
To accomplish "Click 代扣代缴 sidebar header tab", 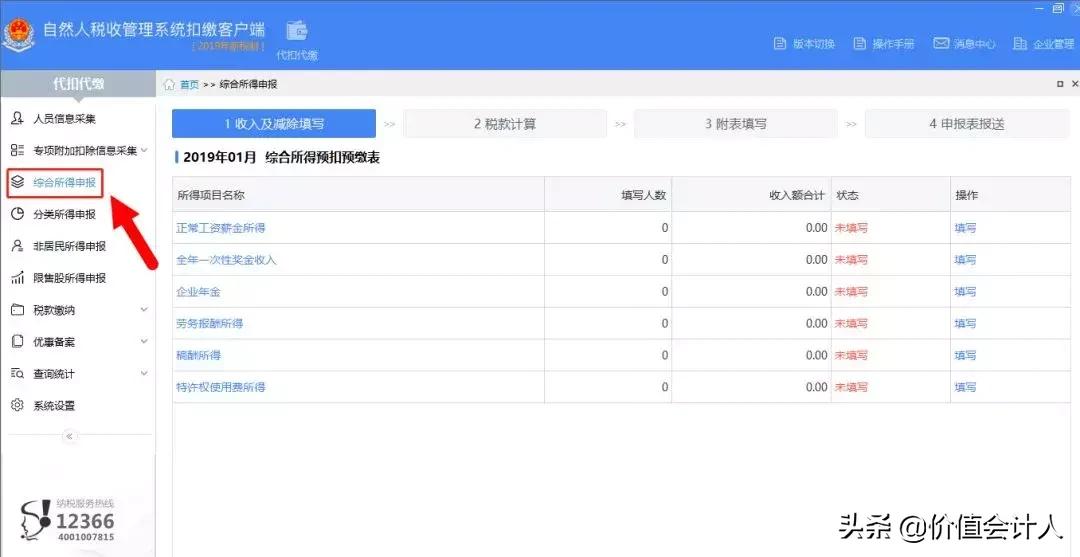I will click(x=79, y=84).
